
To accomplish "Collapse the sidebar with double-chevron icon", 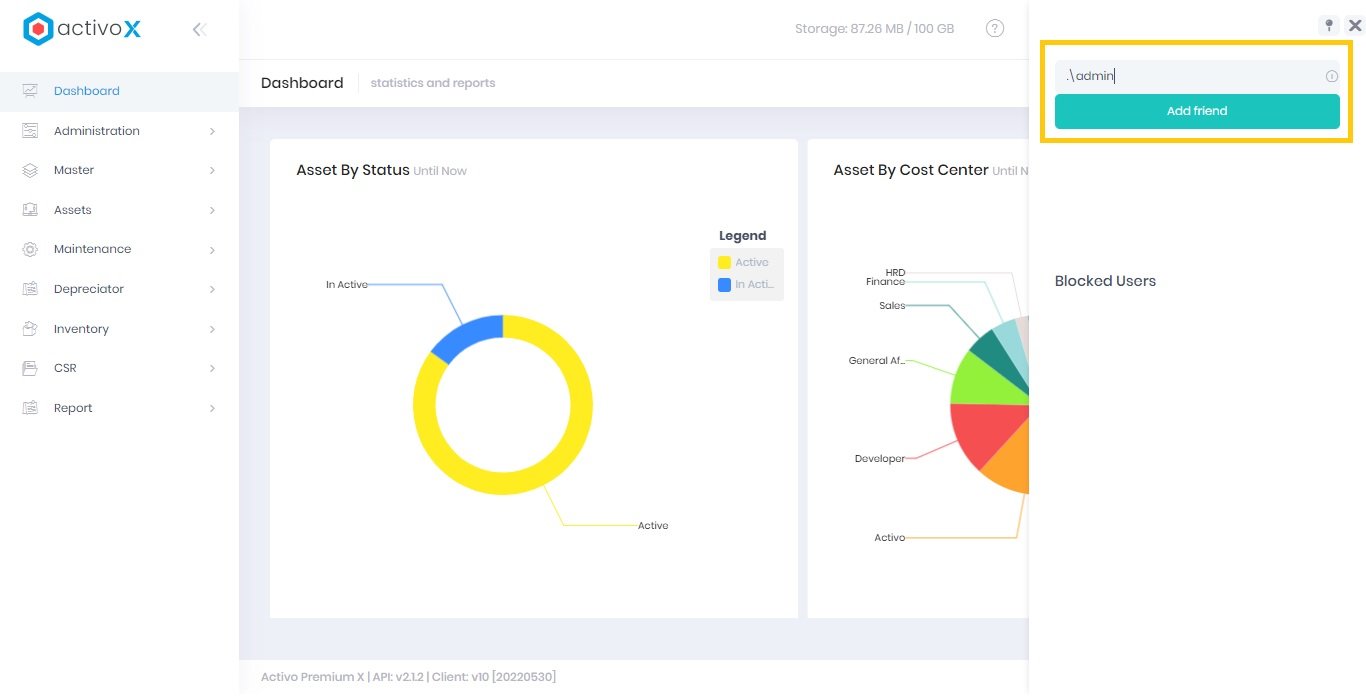I will click(x=199, y=30).
